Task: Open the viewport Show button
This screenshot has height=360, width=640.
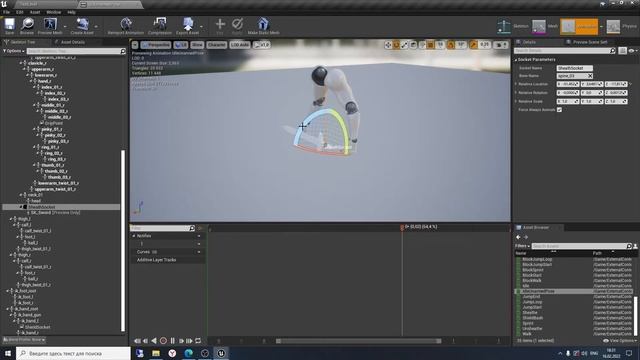Action: 197,45
